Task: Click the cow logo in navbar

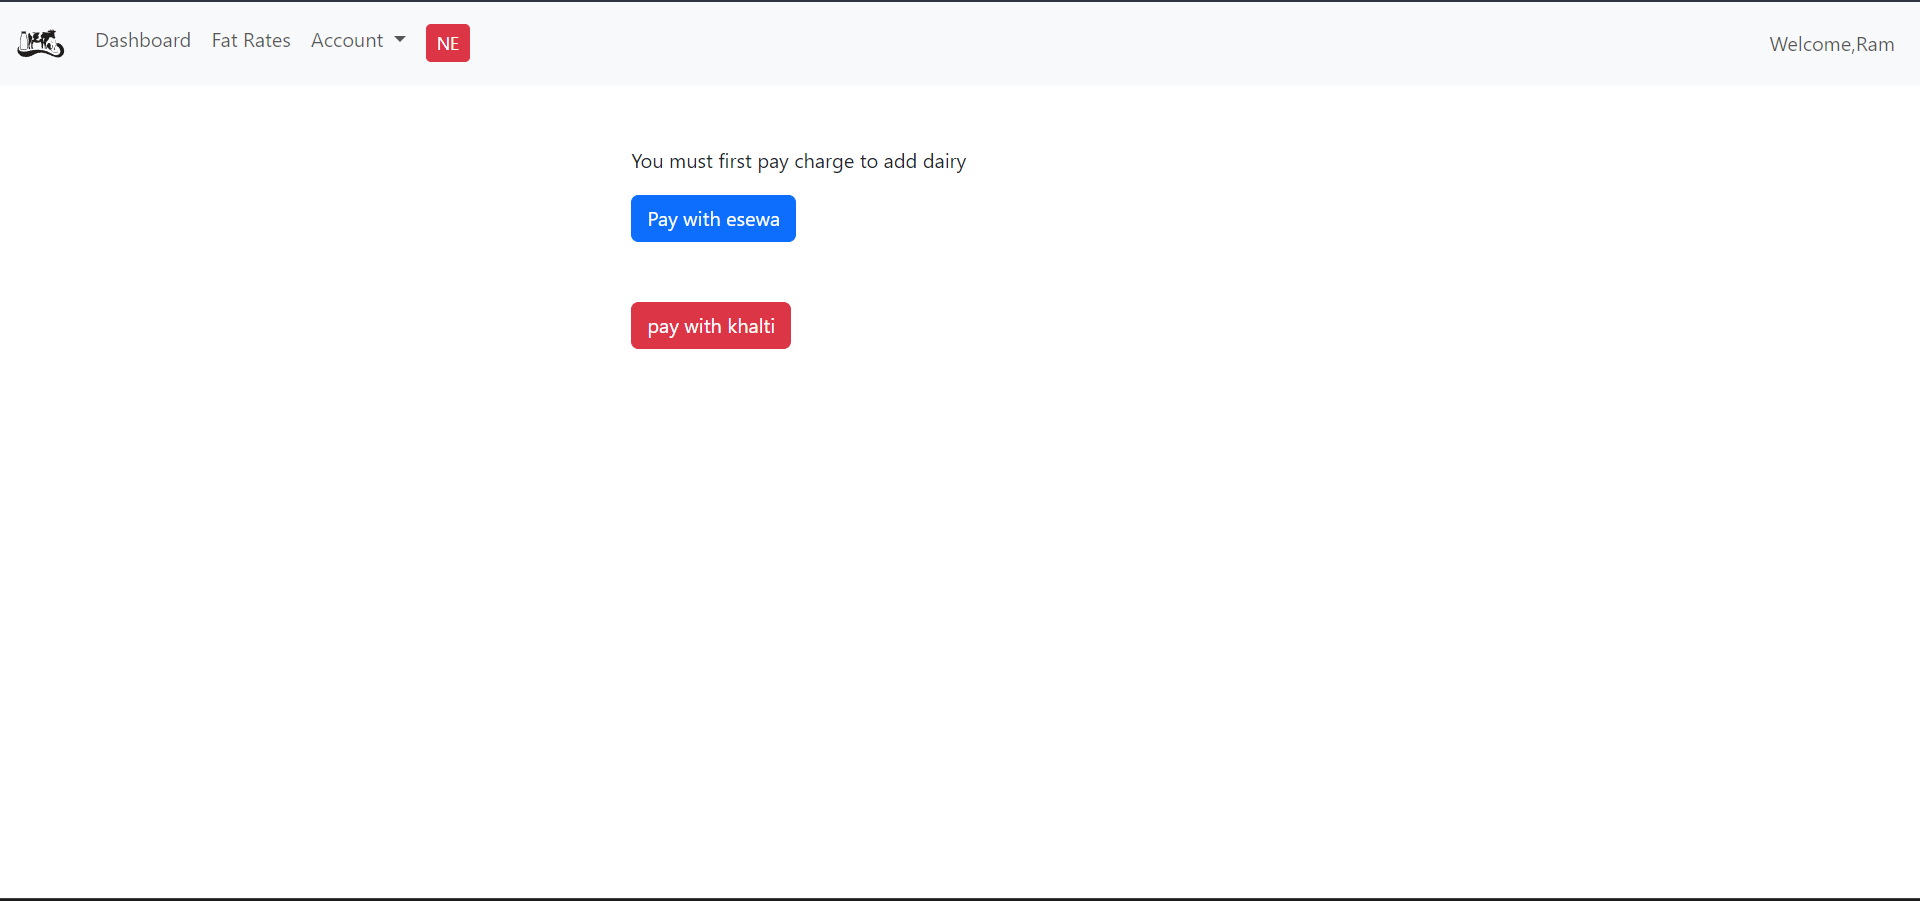Action: click(x=41, y=43)
